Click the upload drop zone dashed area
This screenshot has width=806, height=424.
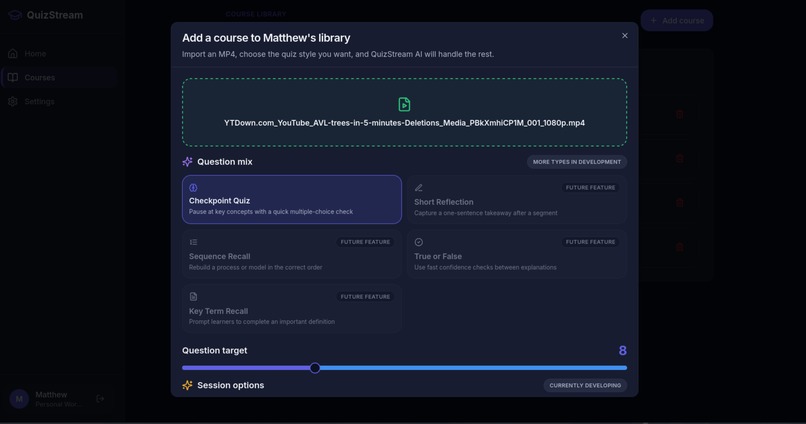tap(405, 112)
